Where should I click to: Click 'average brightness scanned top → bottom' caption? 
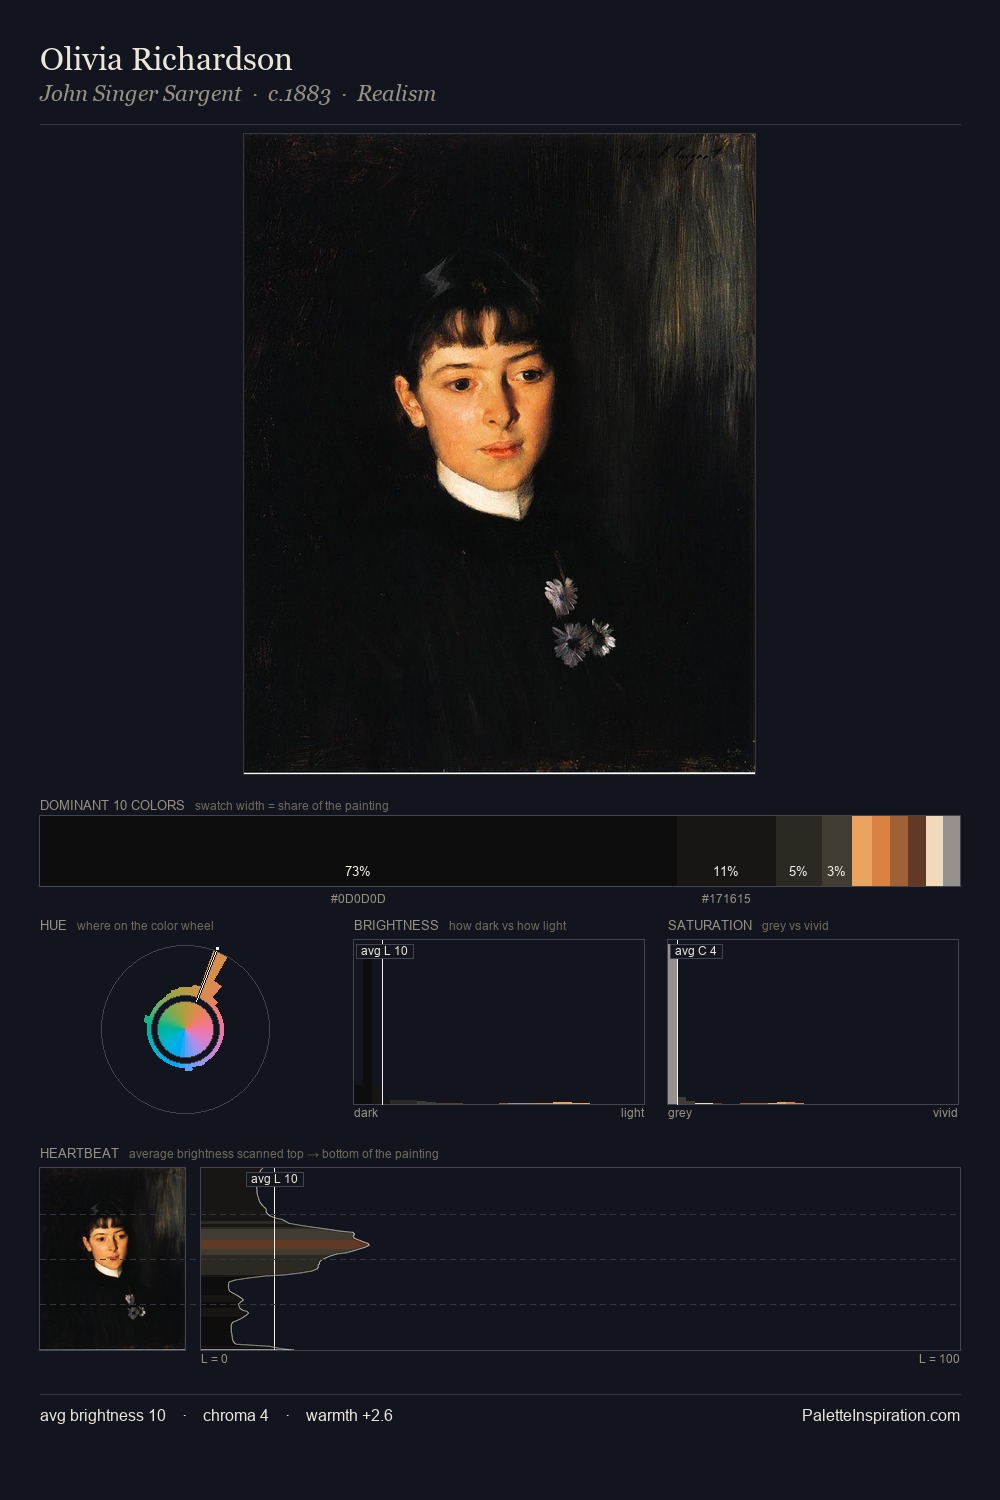[x=284, y=1154]
